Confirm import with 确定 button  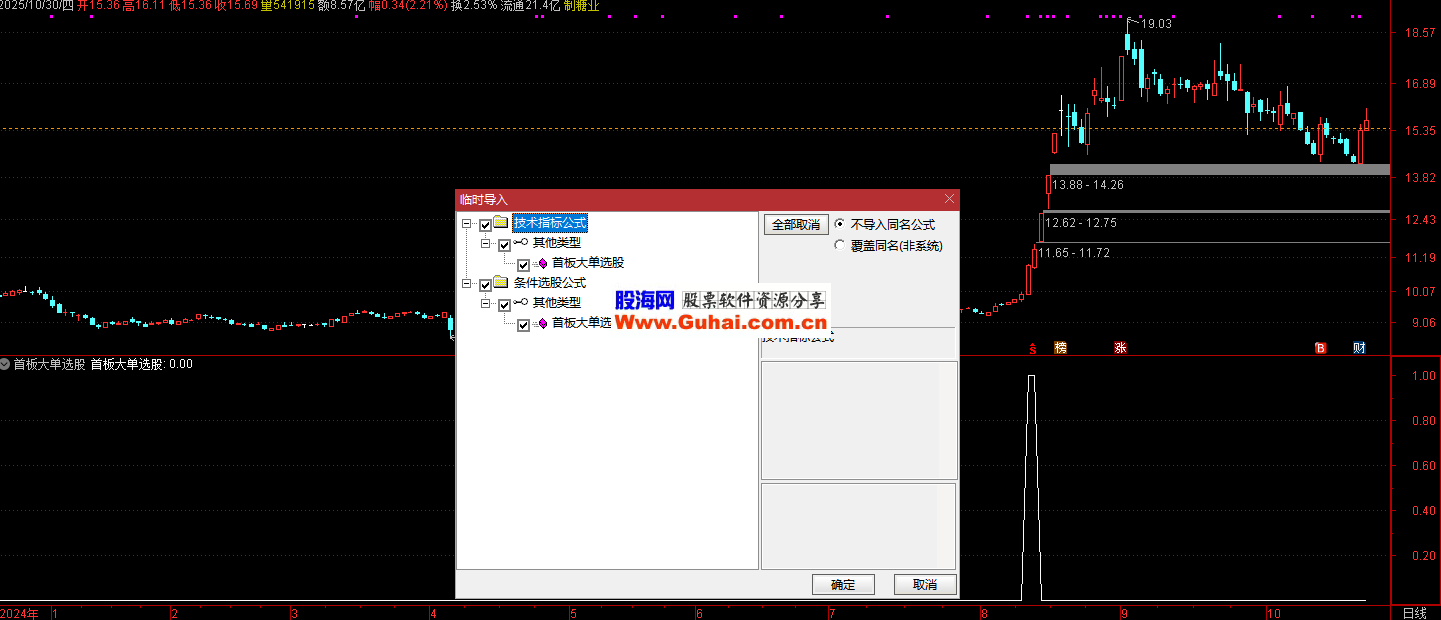[x=843, y=585]
